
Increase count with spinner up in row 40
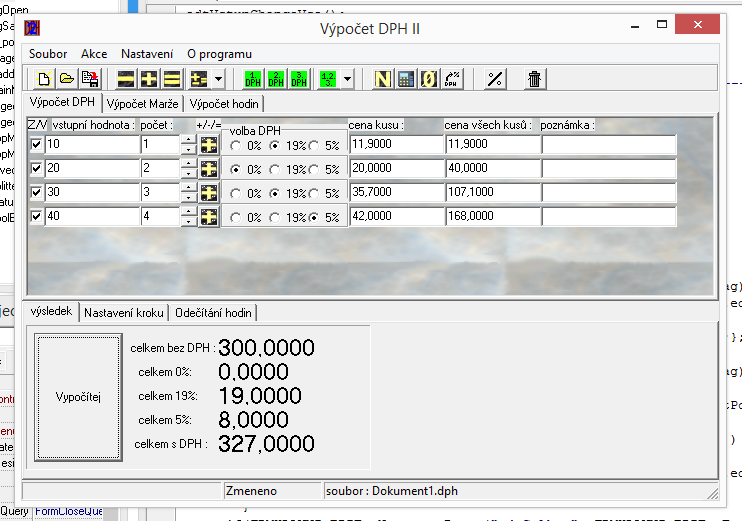(187, 211)
